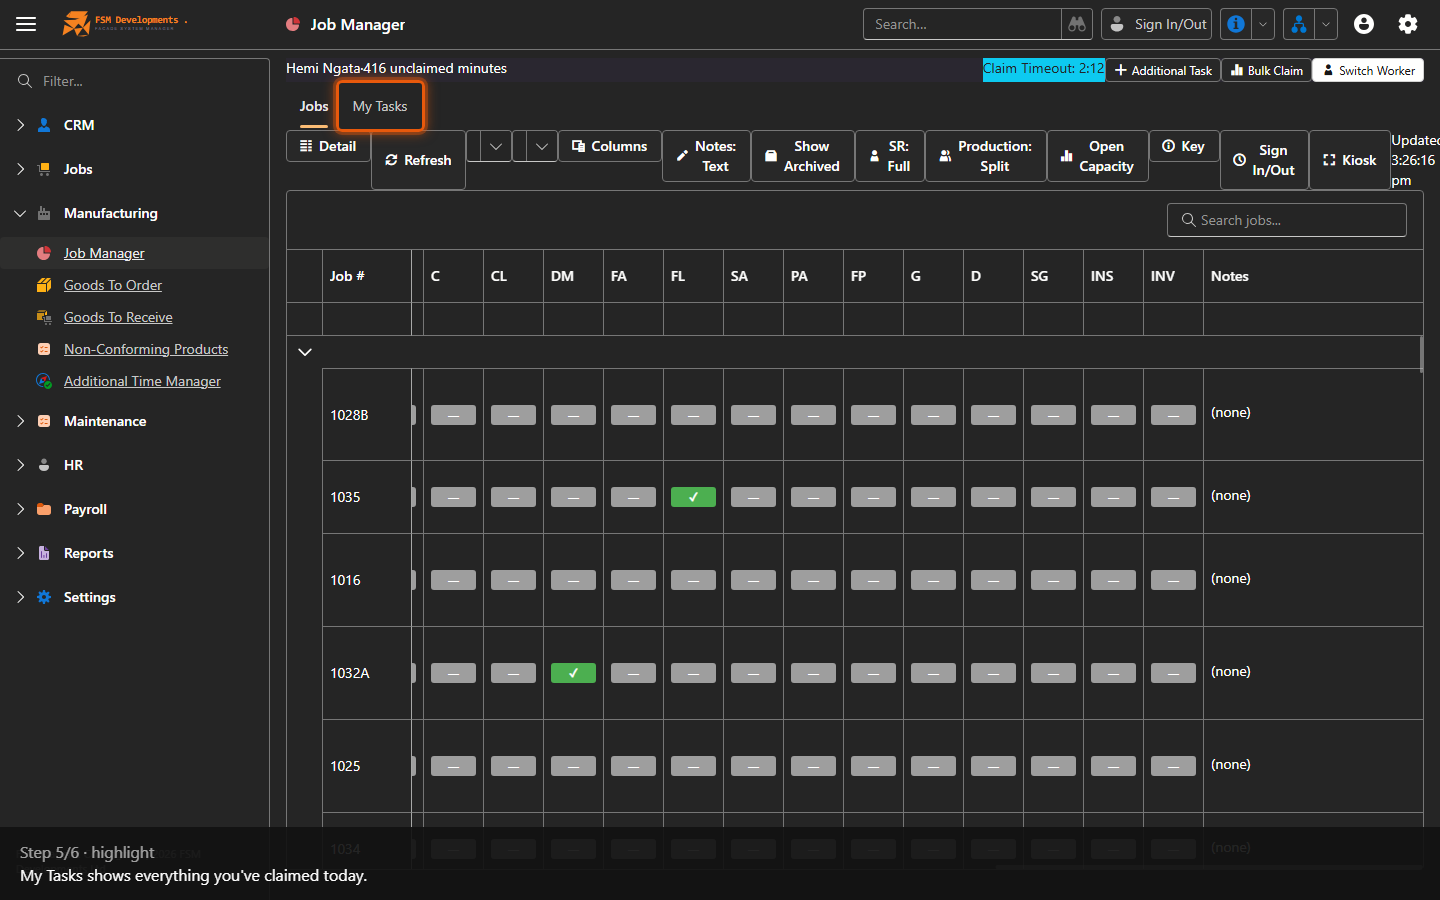Image resolution: width=1440 pixels, height=900 pixels.
Task: Click the green DM check for job 1032A
Action: click(573, 673)
